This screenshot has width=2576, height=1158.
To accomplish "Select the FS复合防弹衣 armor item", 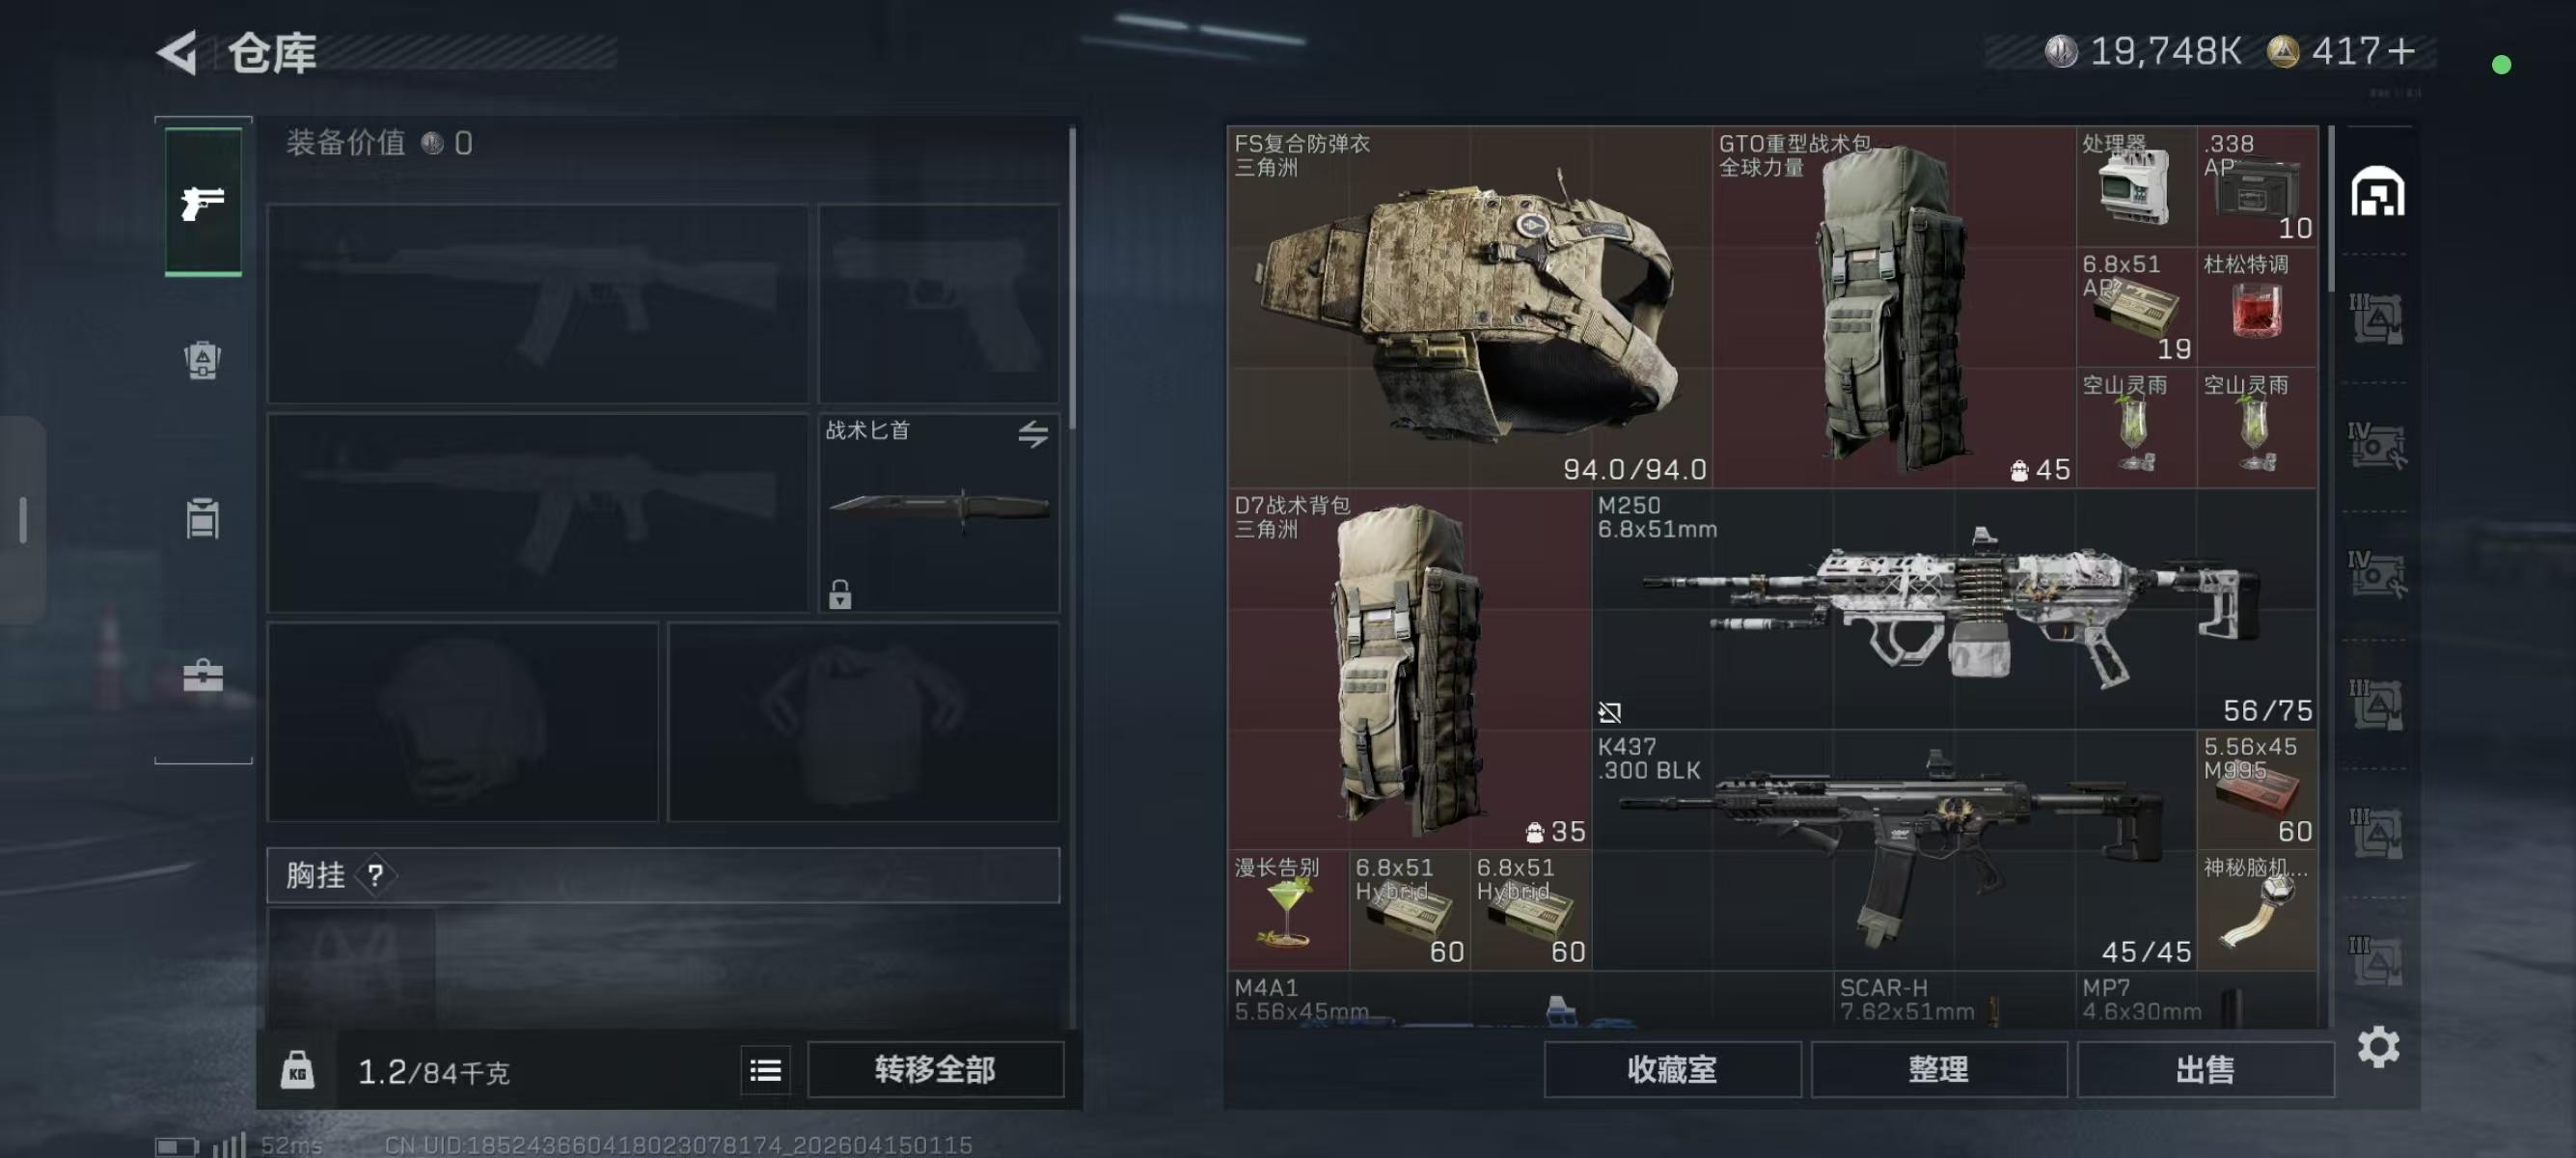I will coord(1470,307).
